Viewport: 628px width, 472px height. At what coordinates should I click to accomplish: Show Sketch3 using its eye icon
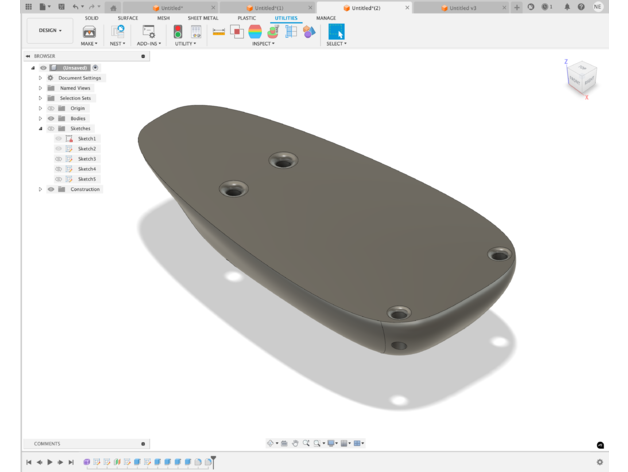tap(59, 159)
